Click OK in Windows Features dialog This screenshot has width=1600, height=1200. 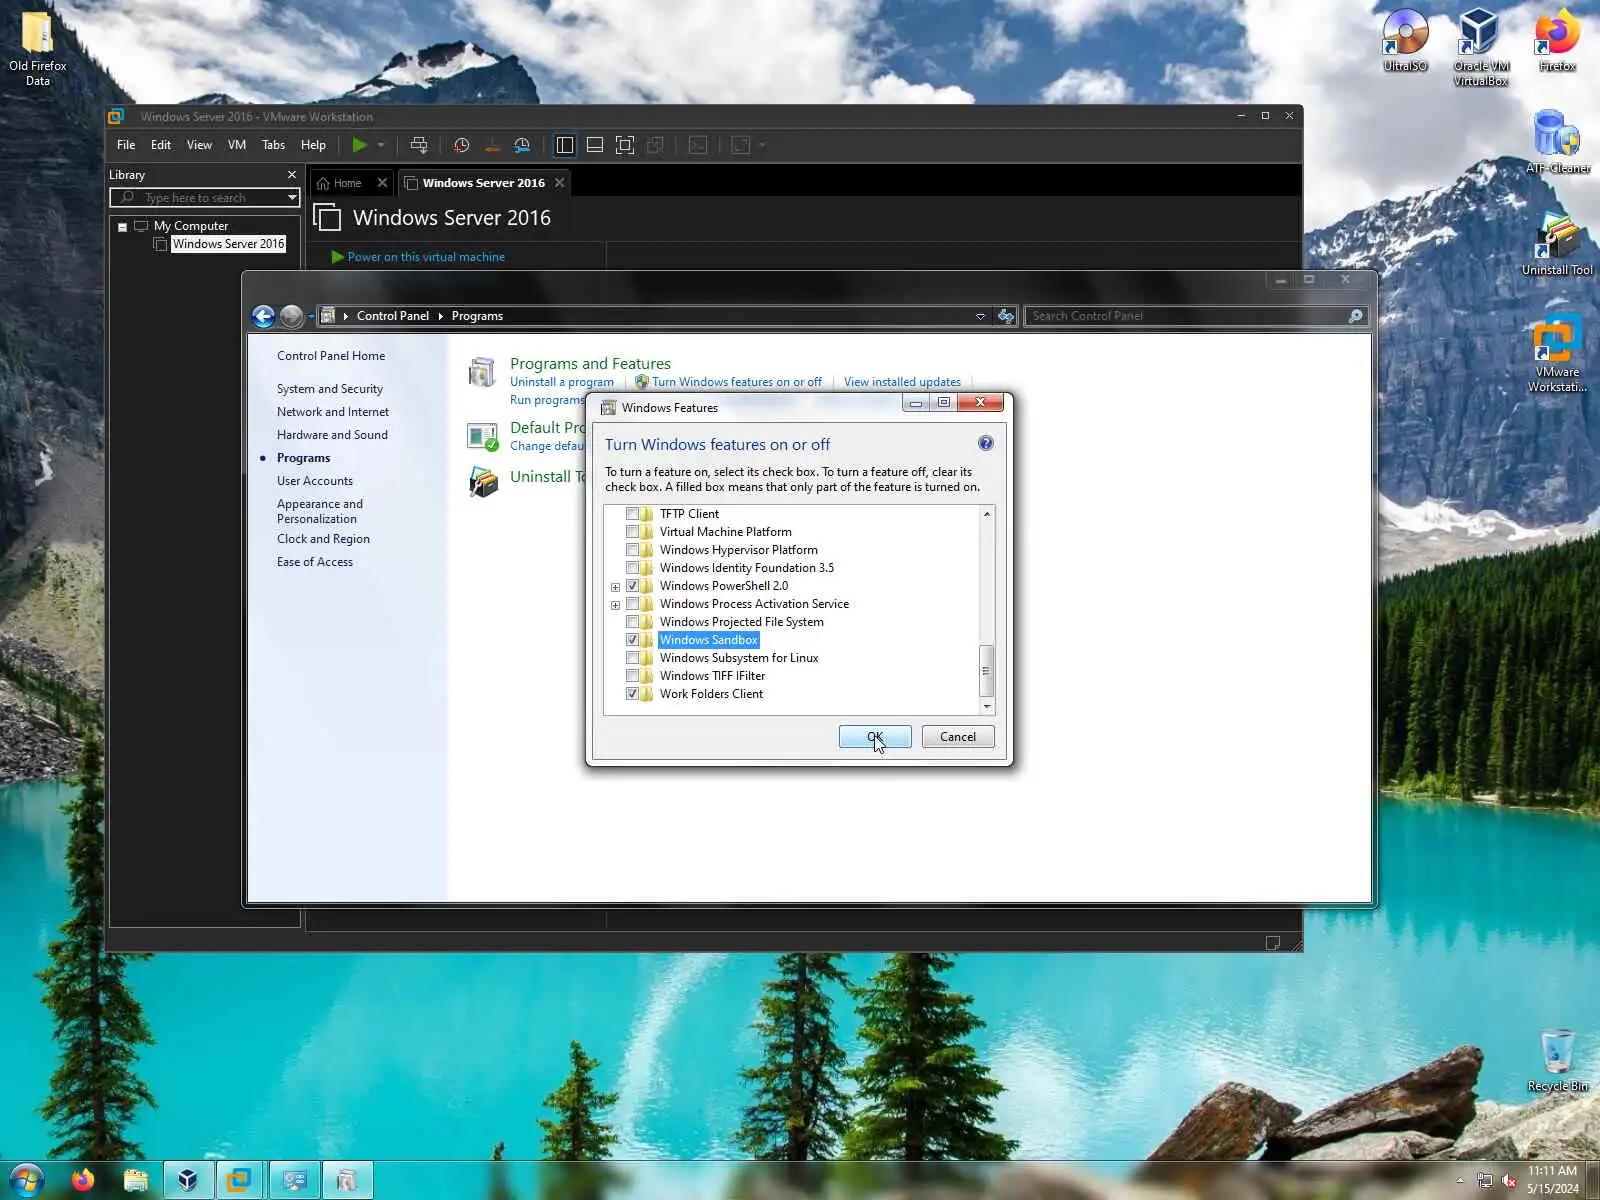875,737
